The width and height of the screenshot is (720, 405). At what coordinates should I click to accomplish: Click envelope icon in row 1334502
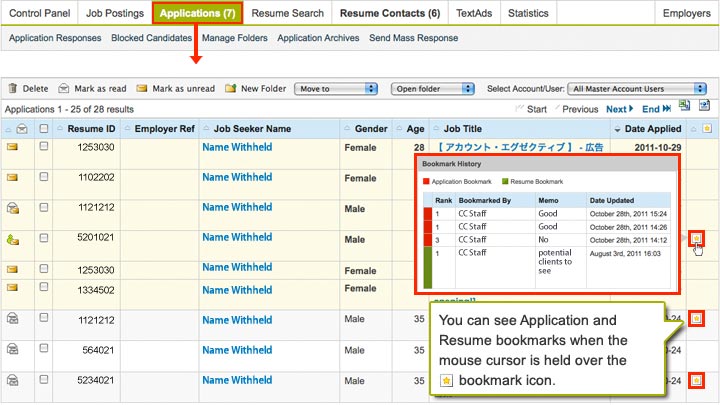tap(12, 287)
